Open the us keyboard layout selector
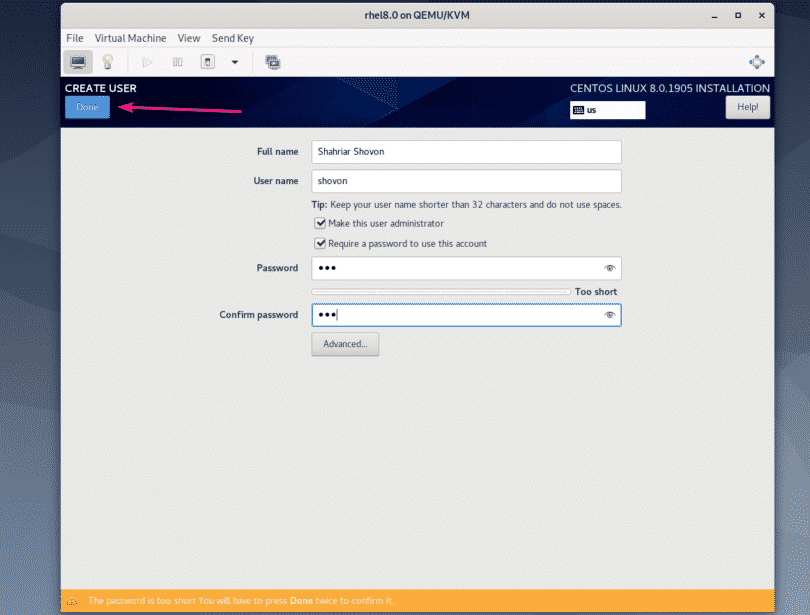Viewport: 810px width, 615px height. click(x=607, y=110)
